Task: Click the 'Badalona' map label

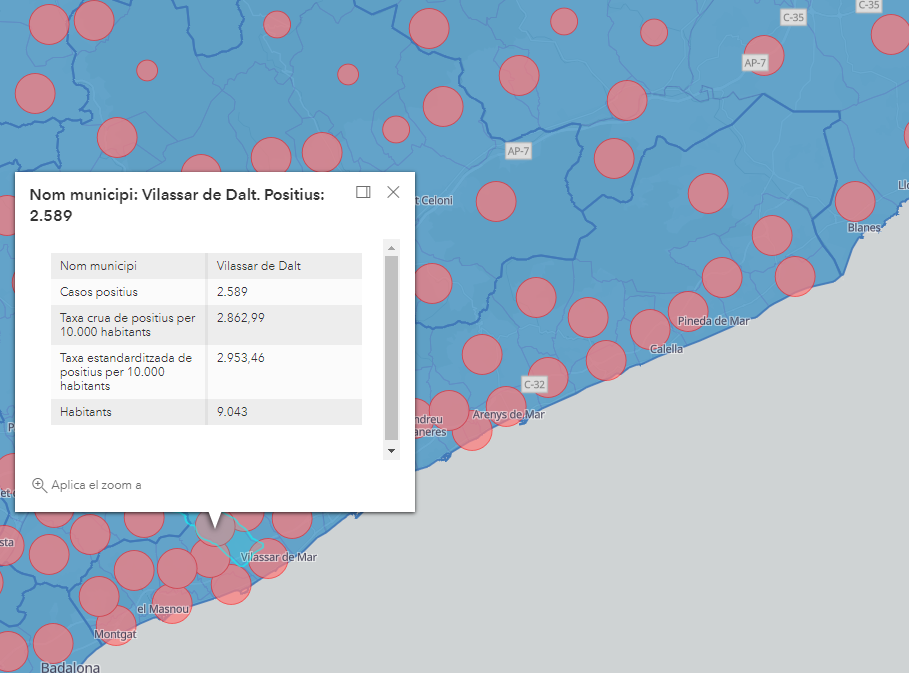Action: 70,666
